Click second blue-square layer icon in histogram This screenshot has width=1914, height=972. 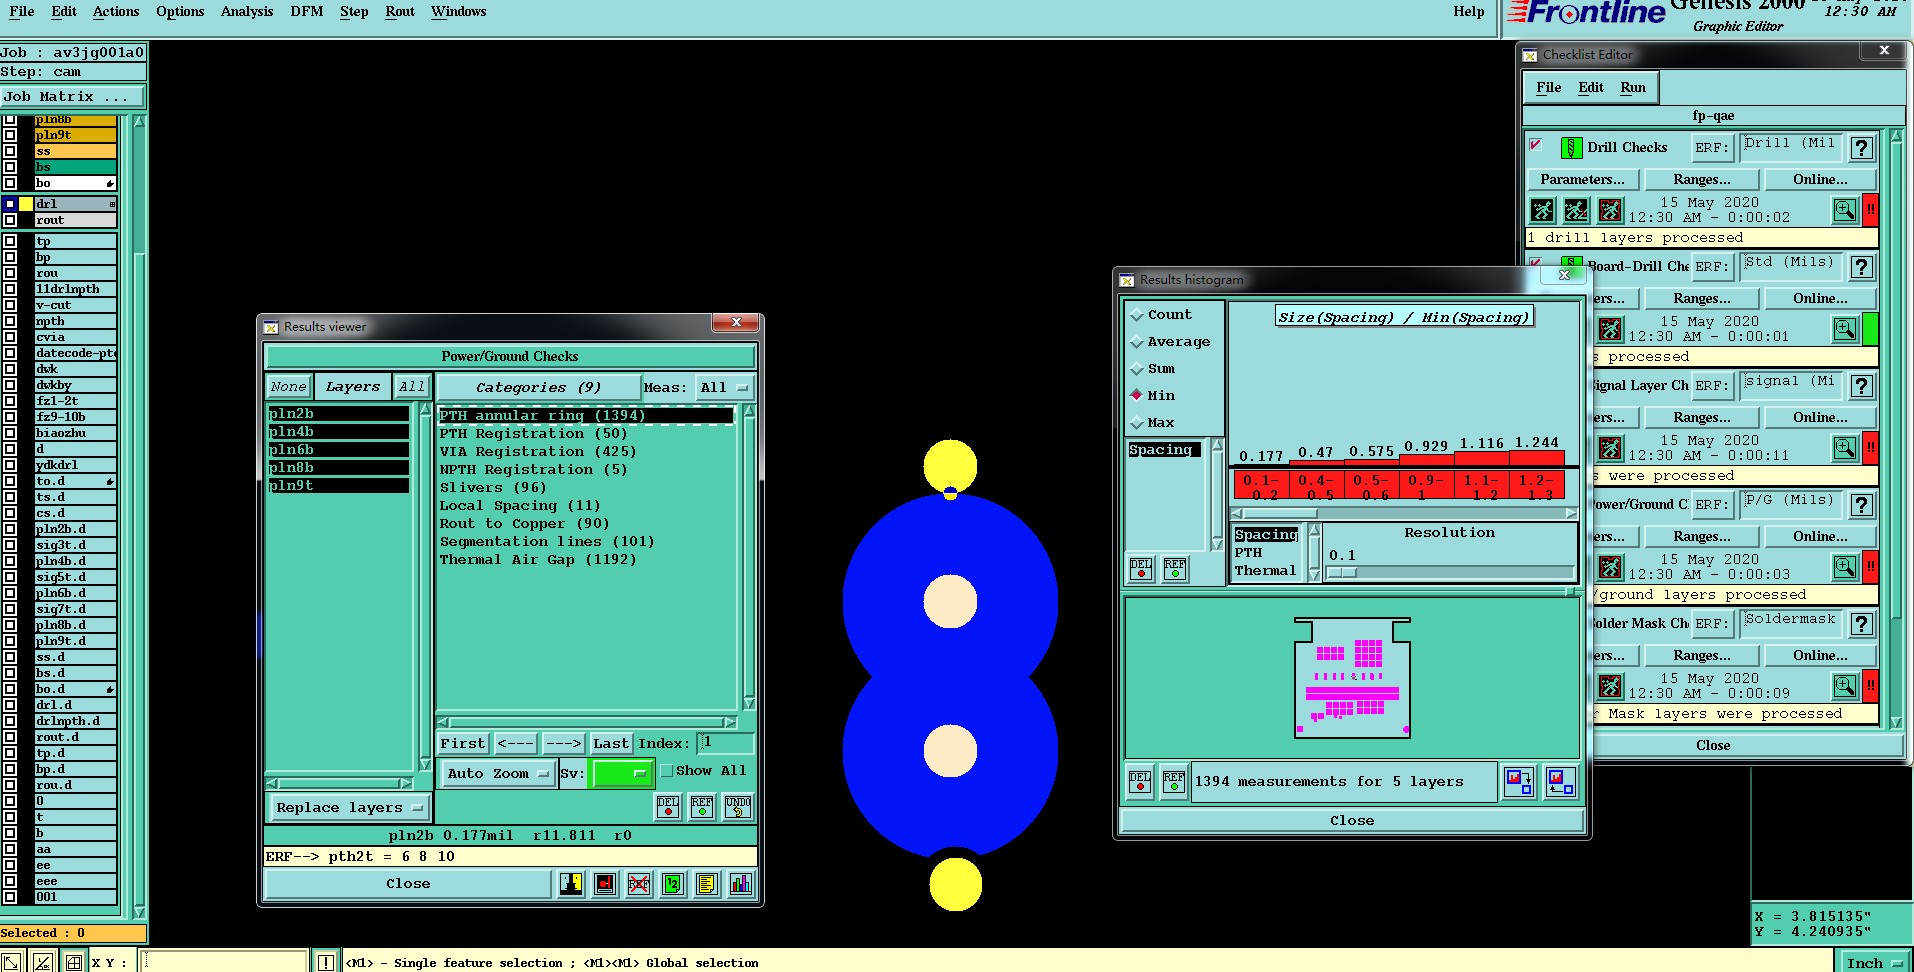(1560, 781)
